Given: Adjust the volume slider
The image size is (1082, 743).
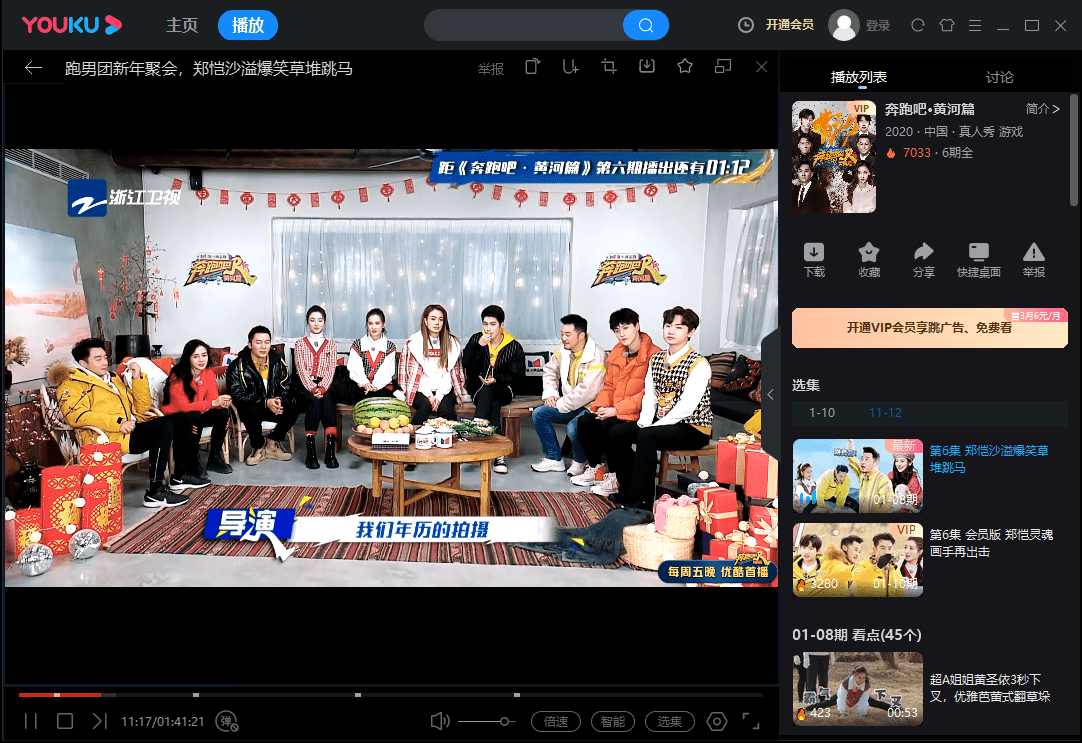Looking at the screenshot, I should tap(486, 721).
